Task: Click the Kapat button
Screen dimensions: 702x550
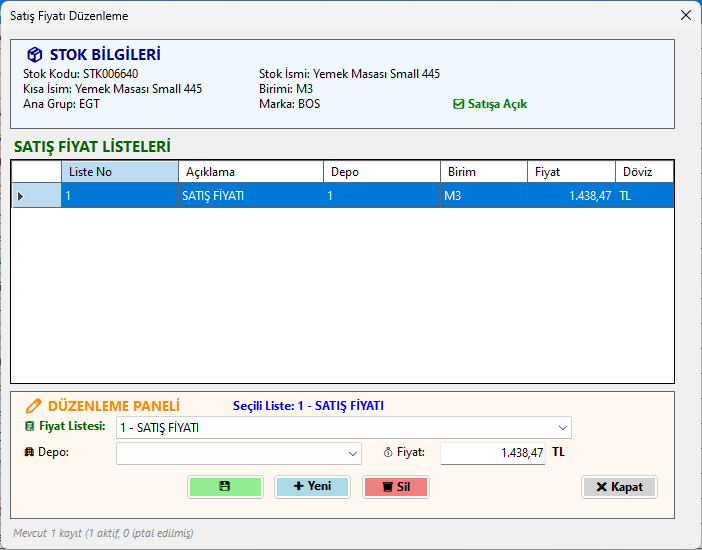Action: (x=619, y=487)
